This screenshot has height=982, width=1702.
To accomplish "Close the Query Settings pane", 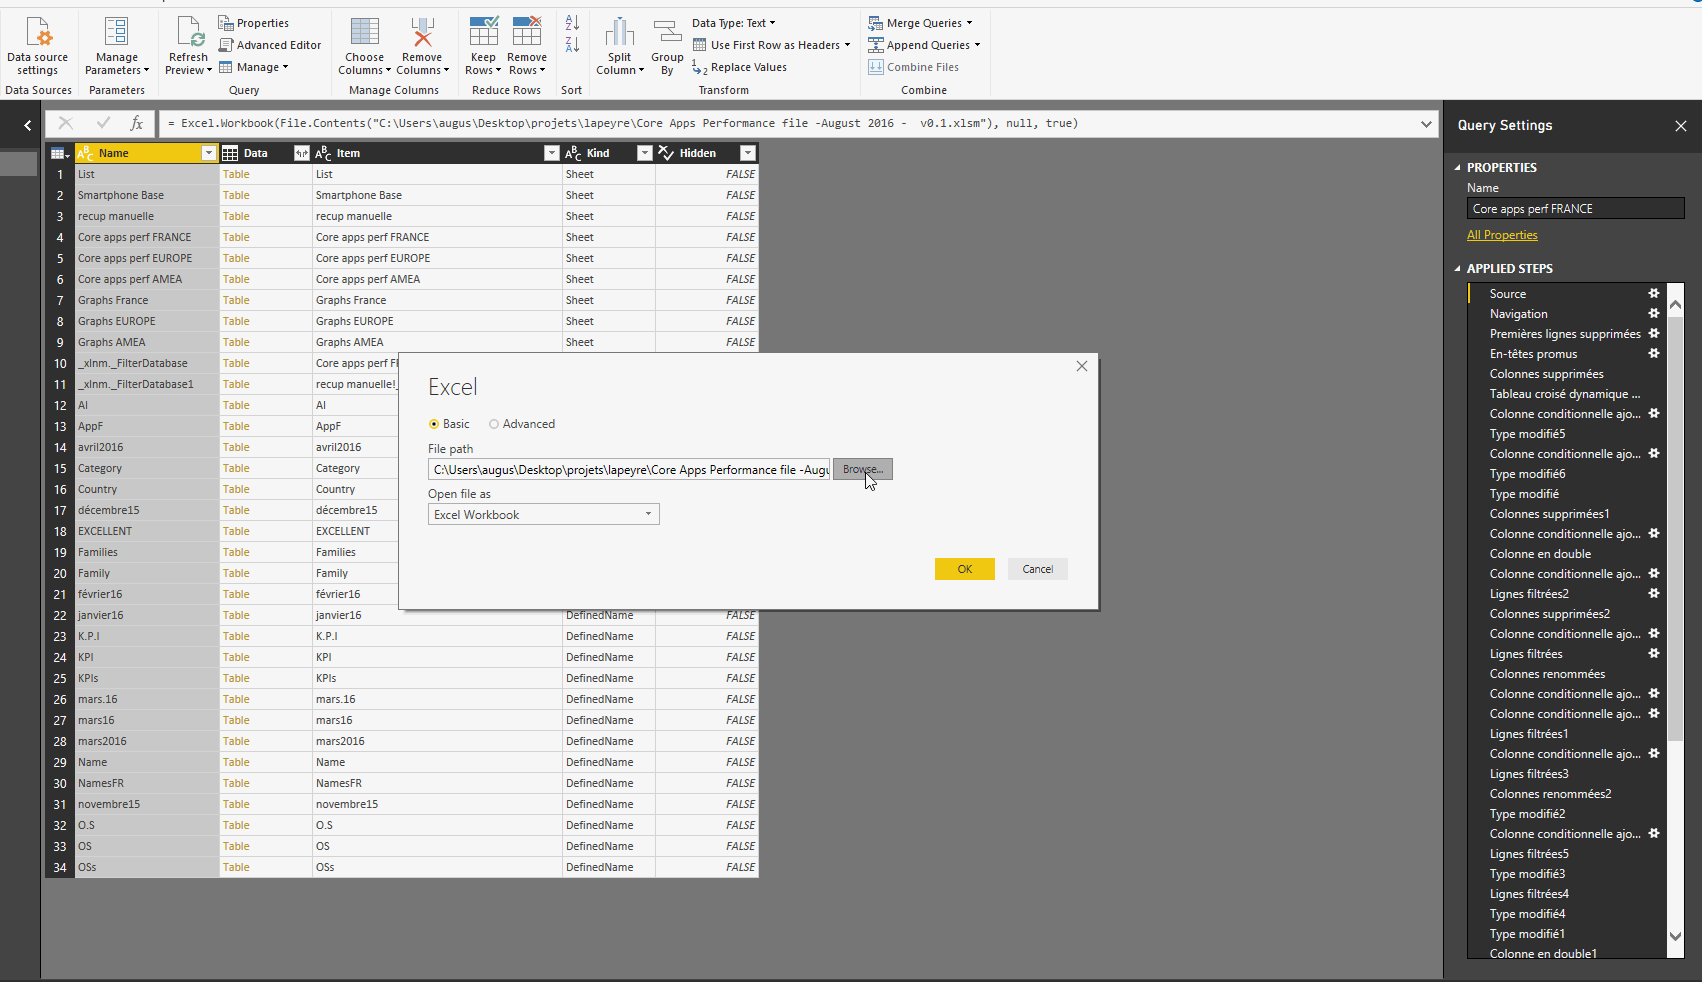I will coord(1681,126).
